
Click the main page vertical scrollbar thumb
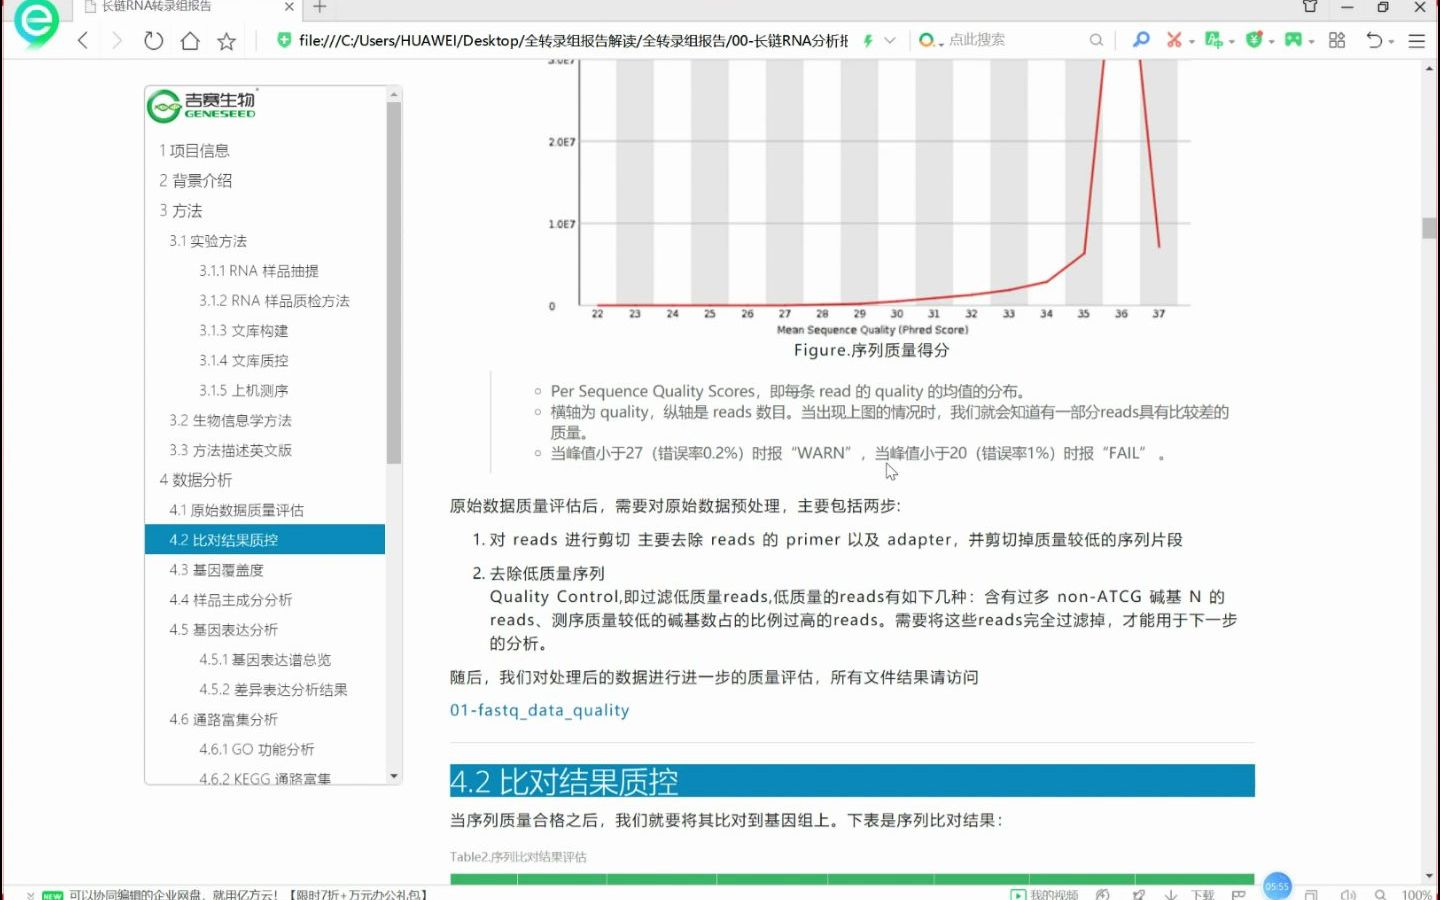click(1429, 227)
